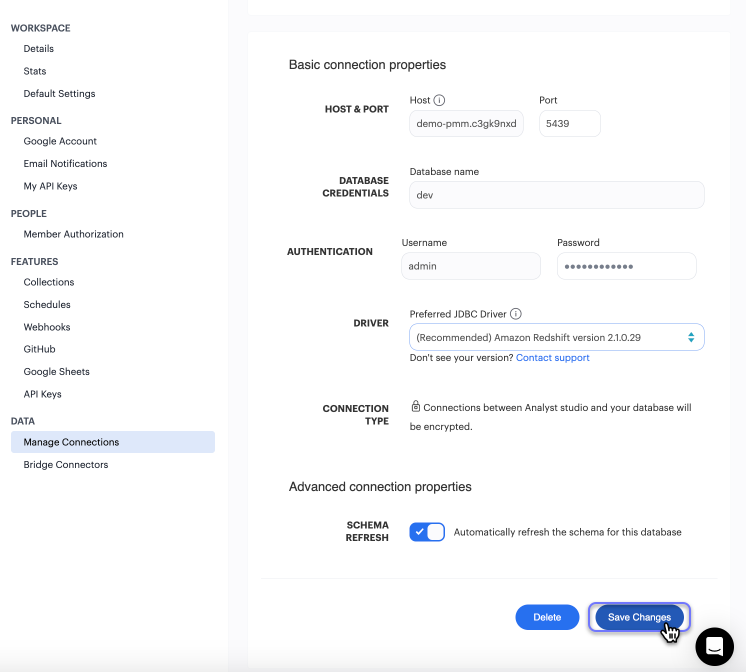Click the Port input field
Screen dimensions: 746x672
click(569, 123)
